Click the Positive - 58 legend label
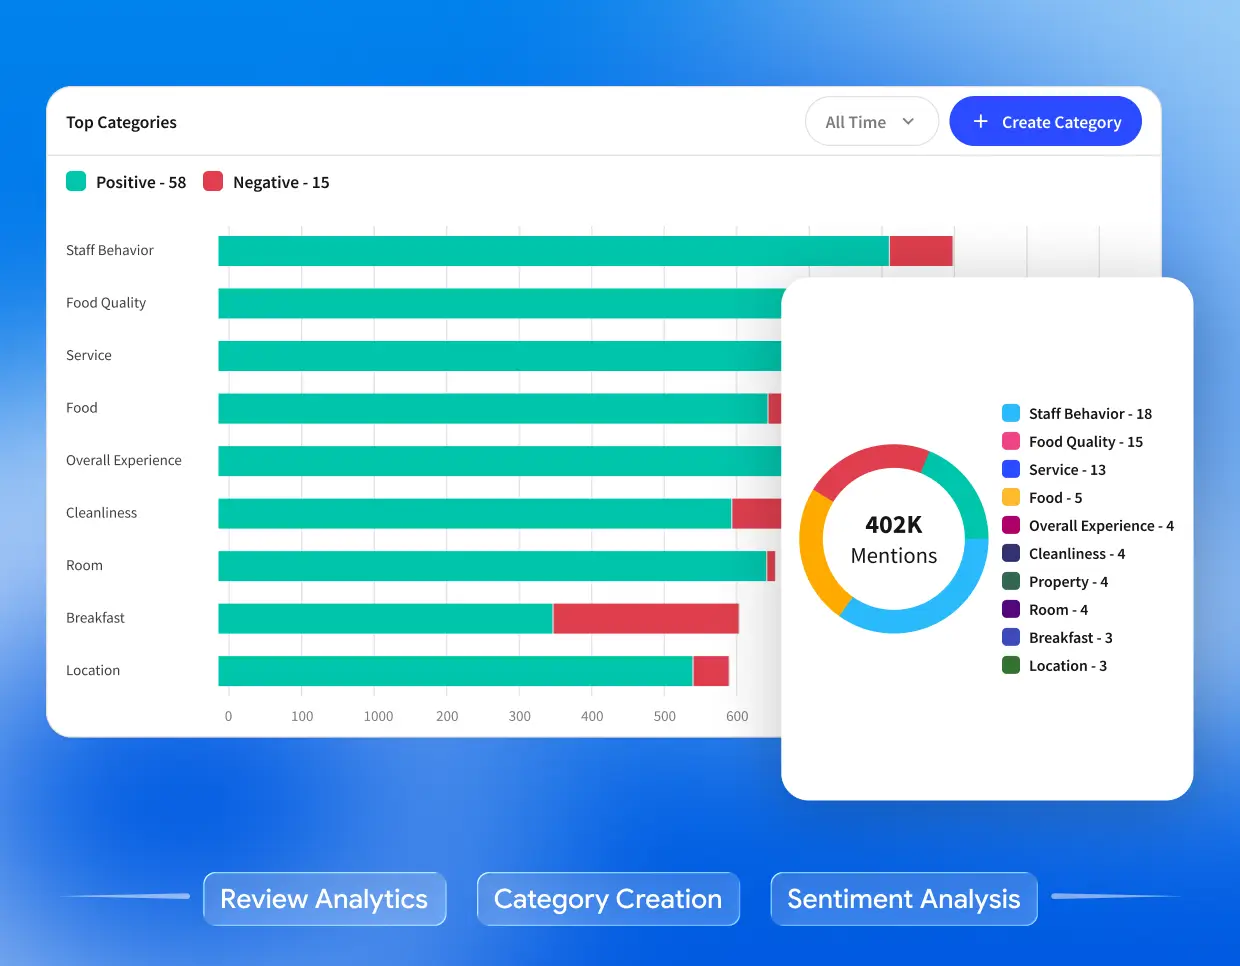The height and width of the screenshot is (966, 1240). pos(141,182)
